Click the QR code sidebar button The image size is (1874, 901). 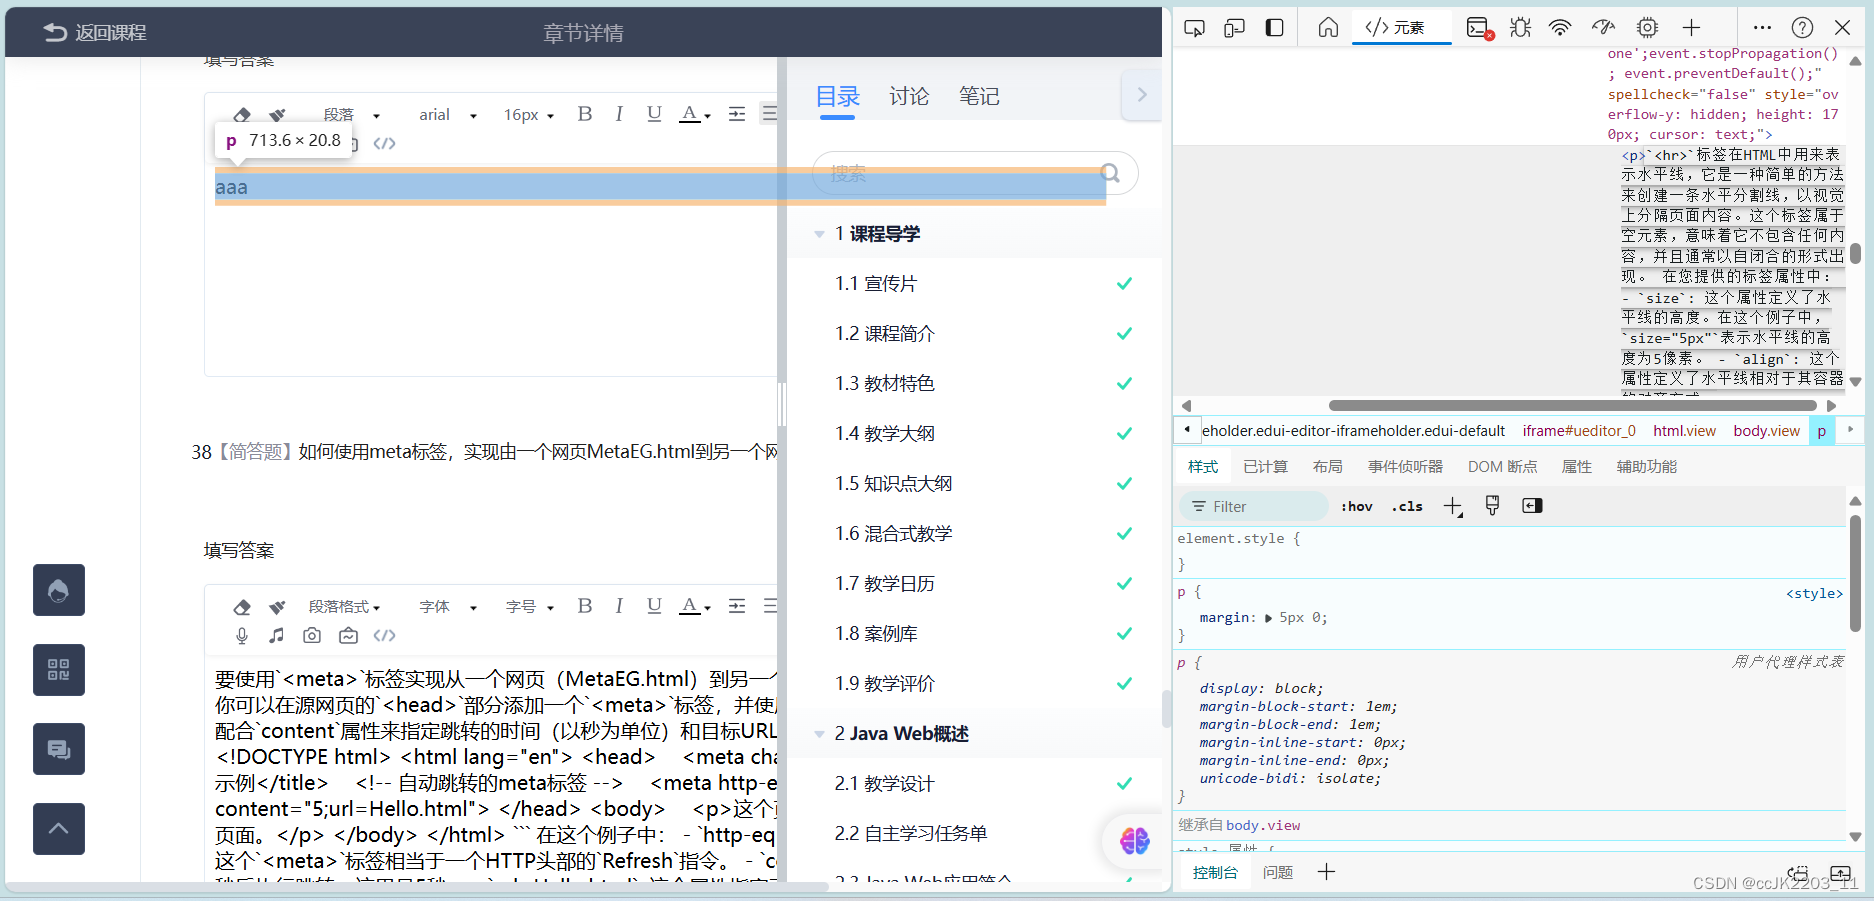59,670
